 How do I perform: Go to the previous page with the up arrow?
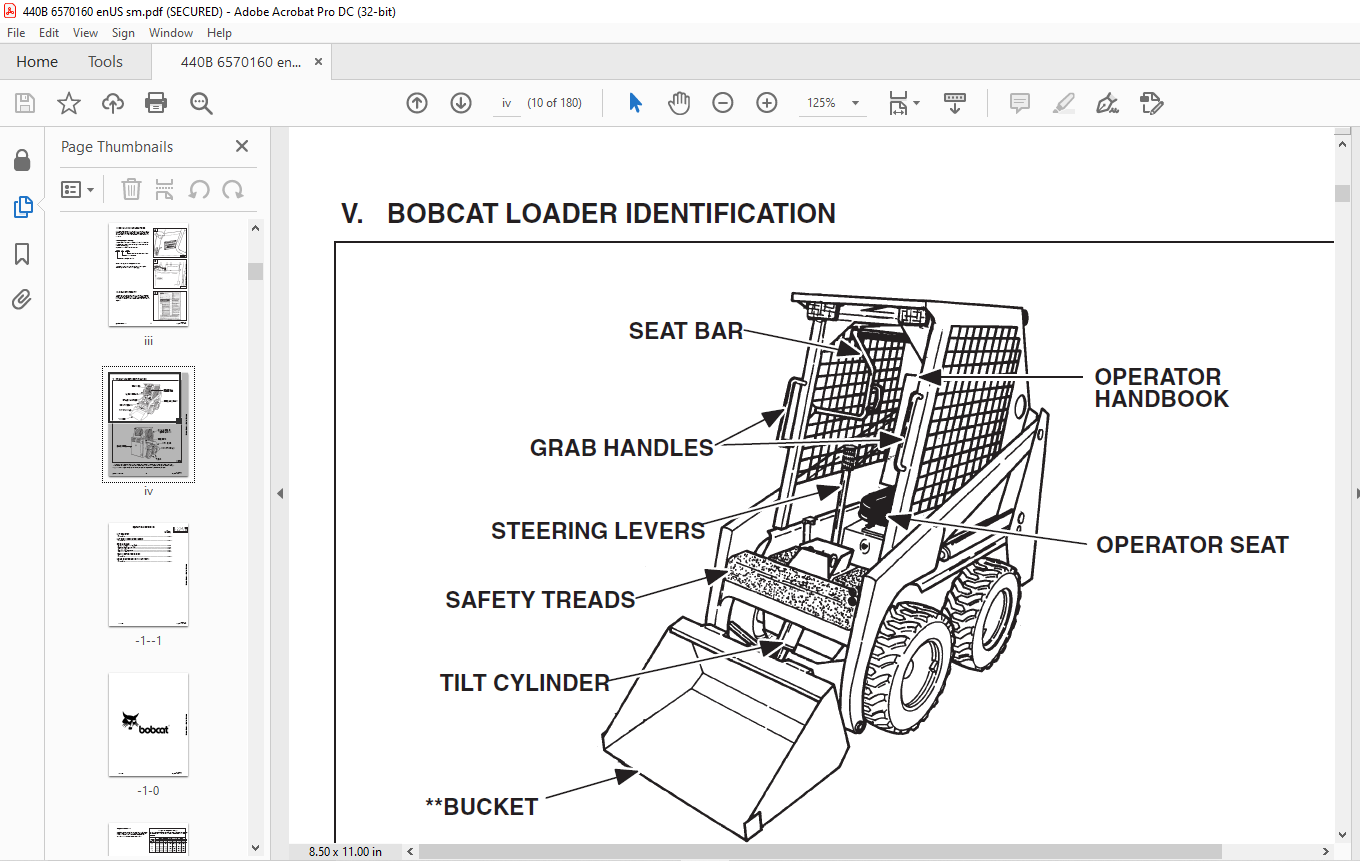(417, 103)
